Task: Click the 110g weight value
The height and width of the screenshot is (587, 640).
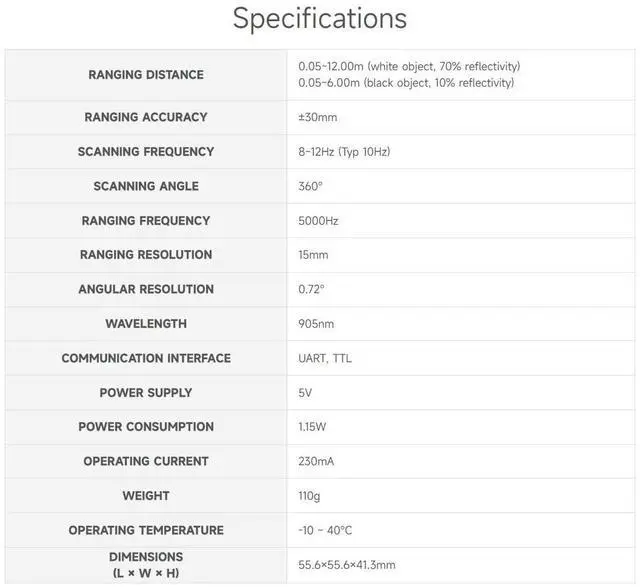Action: 309,496
